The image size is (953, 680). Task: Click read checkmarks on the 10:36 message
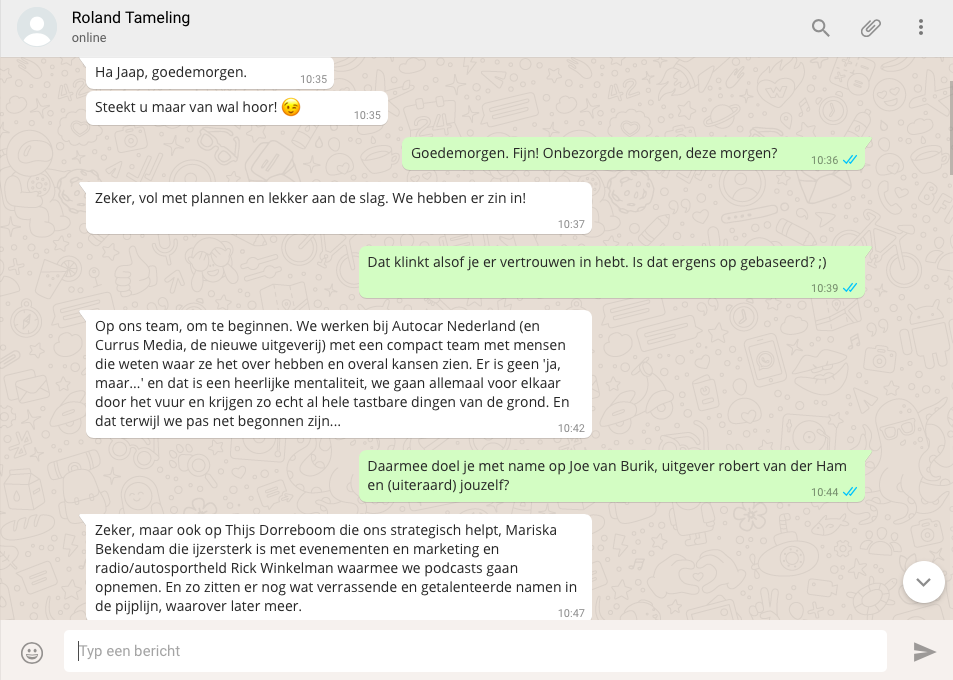click(x=850, y=160)
